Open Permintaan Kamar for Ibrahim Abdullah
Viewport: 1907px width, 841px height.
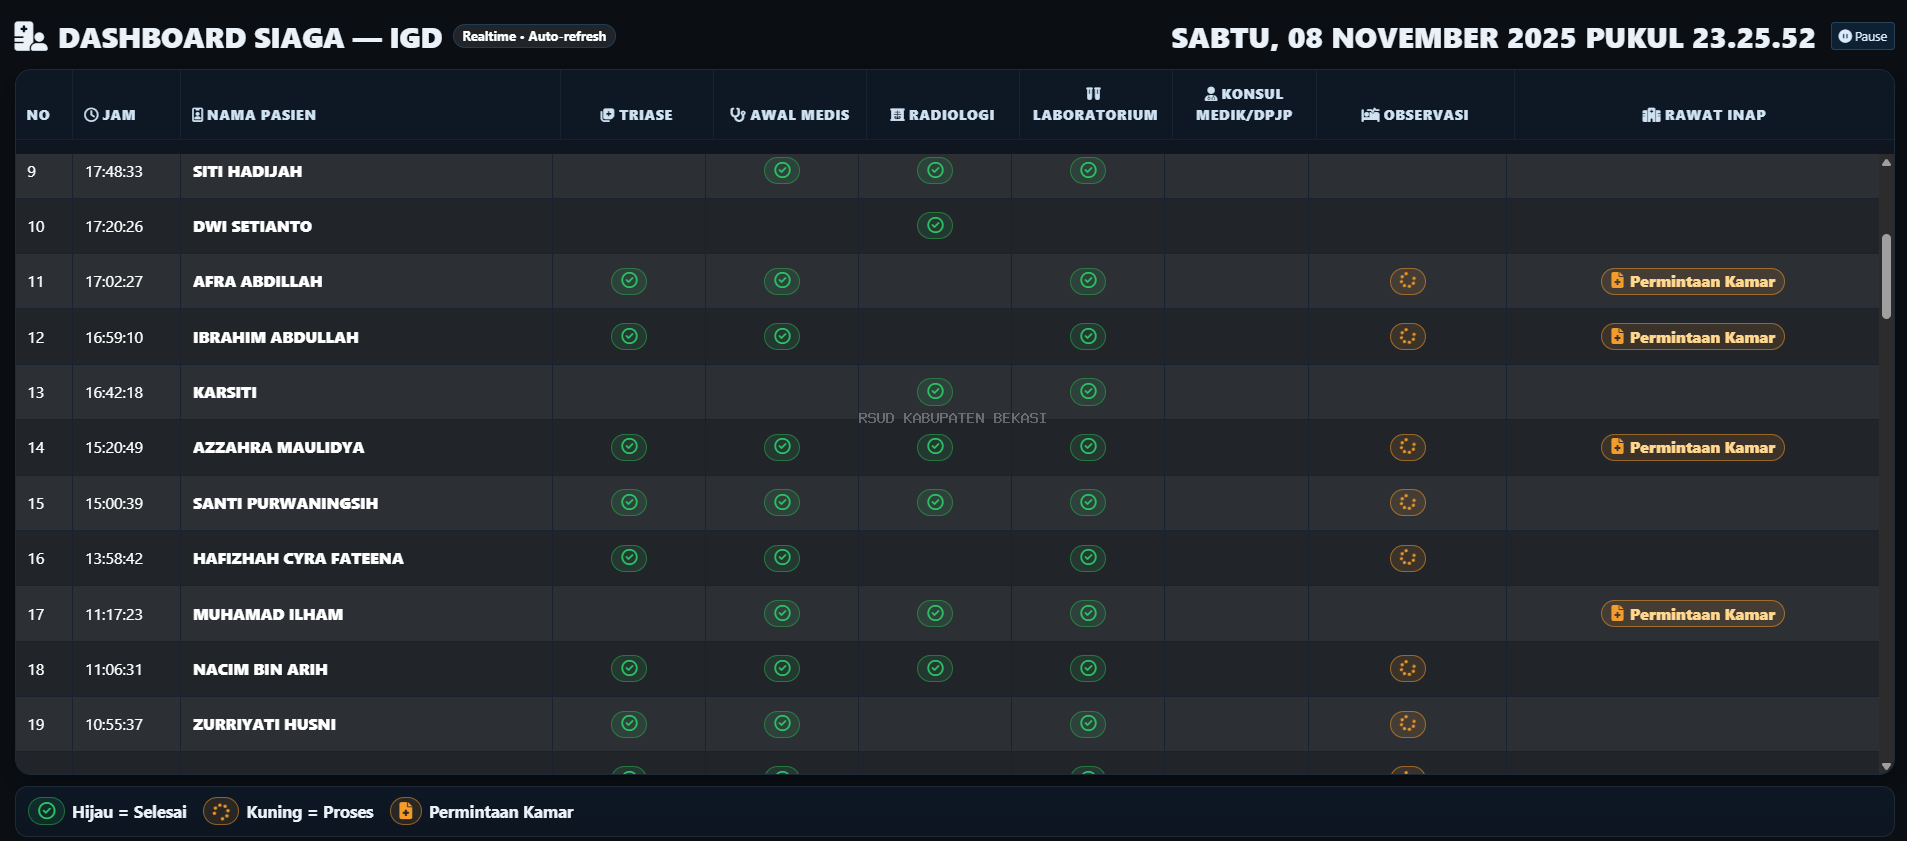click(1692, 337)
